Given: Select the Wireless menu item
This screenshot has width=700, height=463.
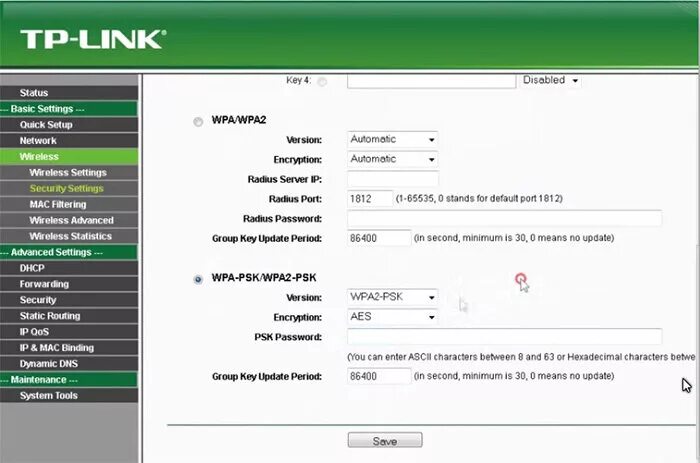Looking at the screenshot, I should tap(69, 157).
